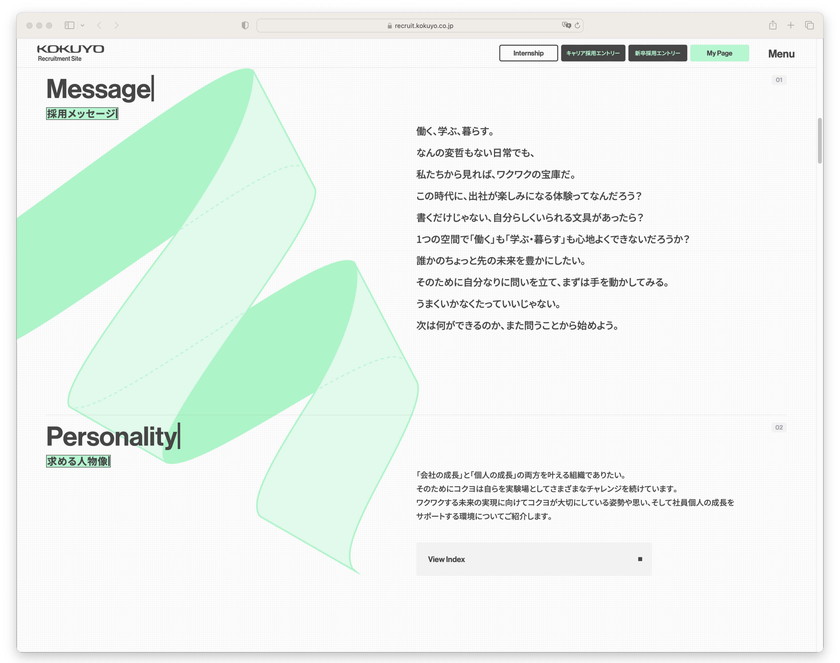Click the 求める人物像 label
Viewport: 840px width, 663px height.
[x=78, y=461]
